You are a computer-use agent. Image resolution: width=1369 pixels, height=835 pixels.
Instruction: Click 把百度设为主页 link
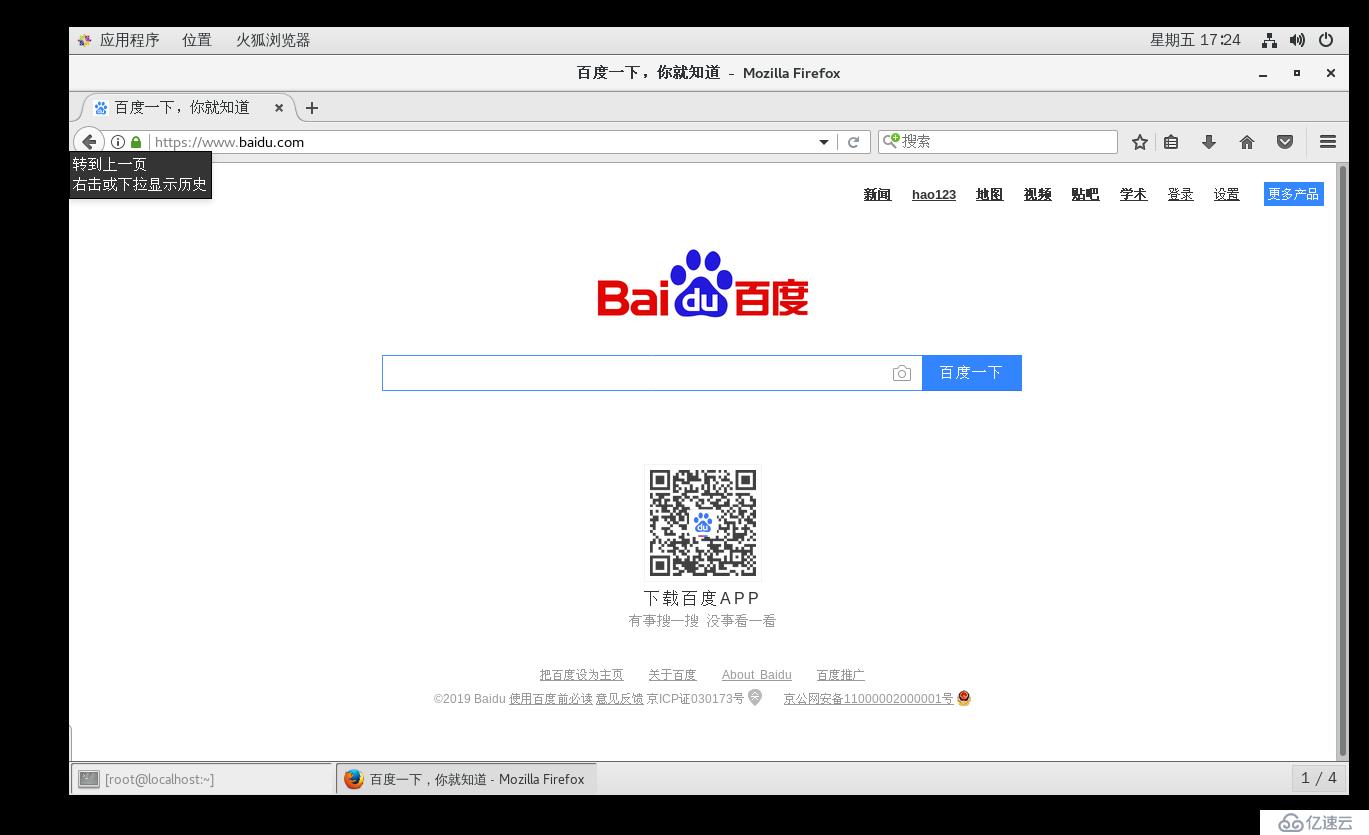click(x=581, y=675)
